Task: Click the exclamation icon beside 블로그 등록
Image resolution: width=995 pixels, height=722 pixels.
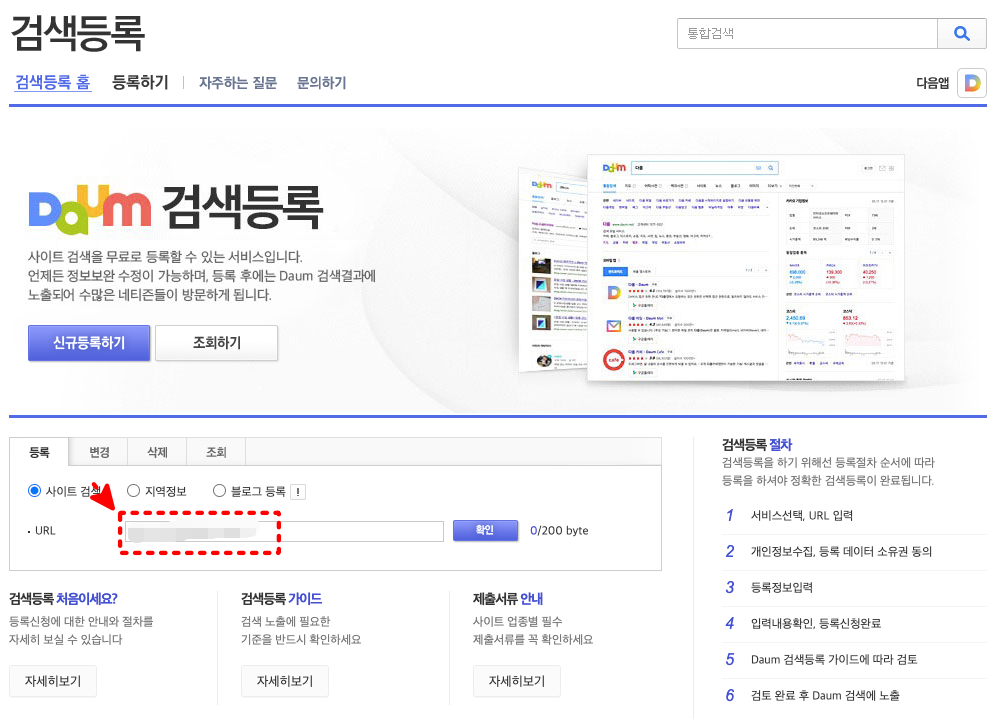Action: tap(296, 490)
